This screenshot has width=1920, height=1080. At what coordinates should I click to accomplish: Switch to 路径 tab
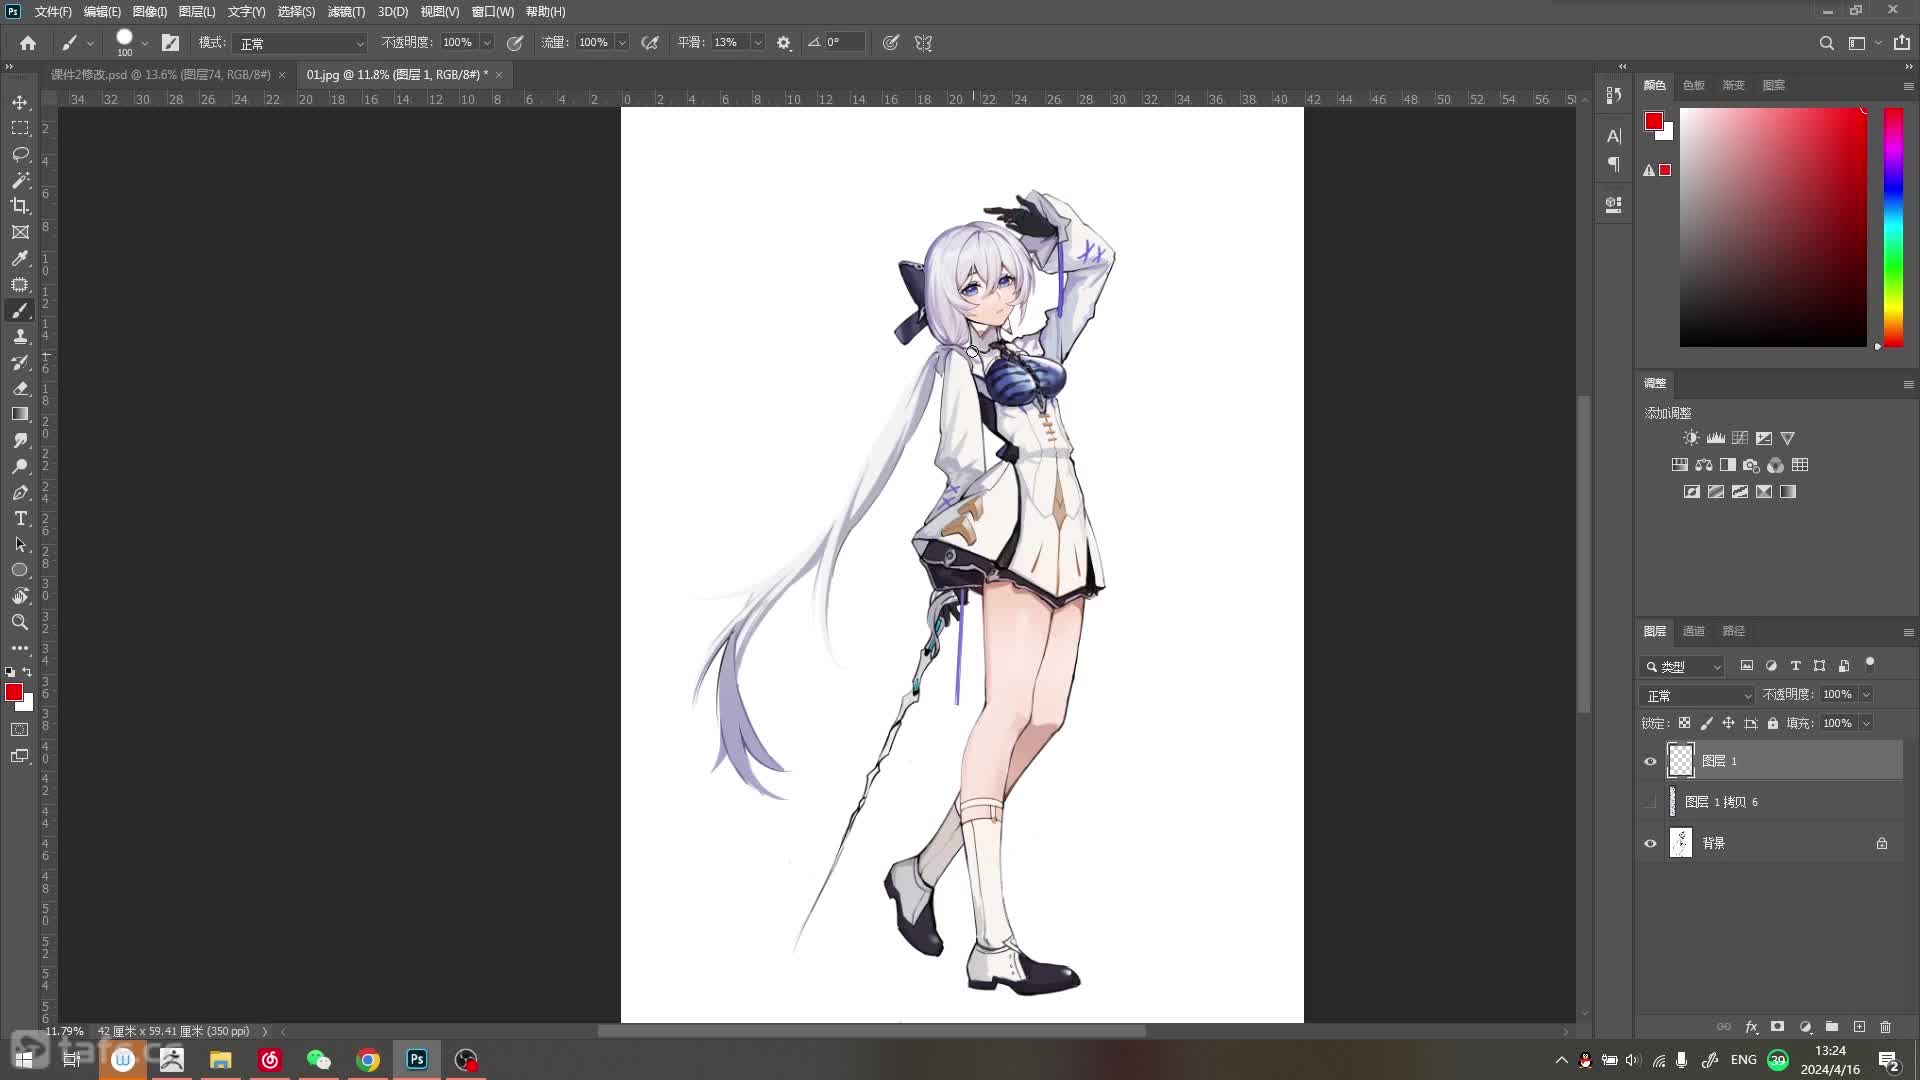[x=1733, y=631]
